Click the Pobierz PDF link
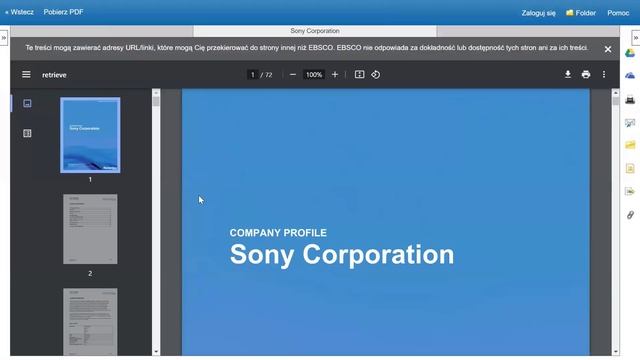The height and width of the screenshot is (360, 640). click(63, 12)
